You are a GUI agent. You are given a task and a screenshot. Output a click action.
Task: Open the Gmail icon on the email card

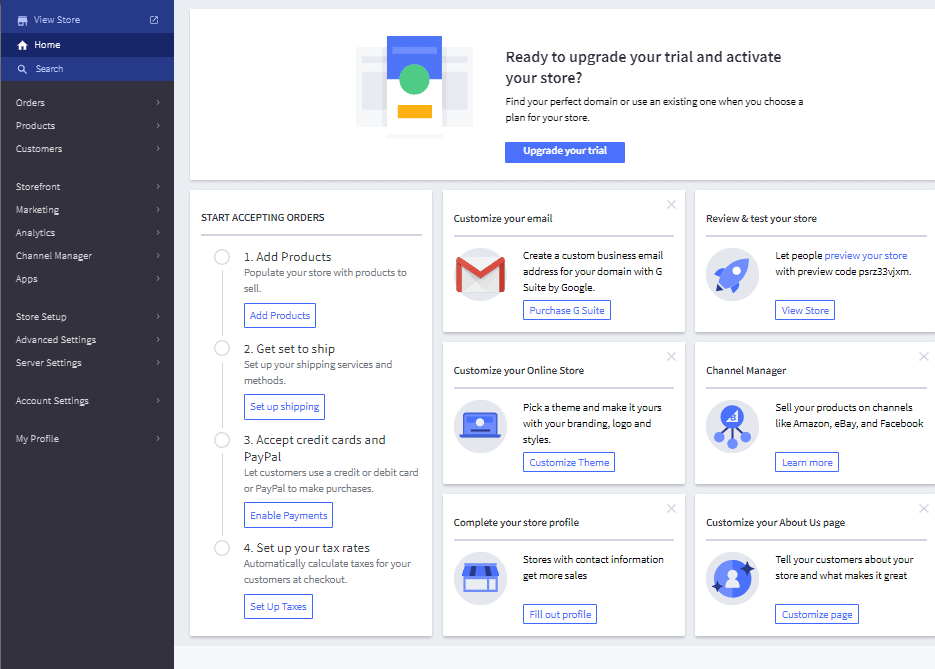(480, 275)
